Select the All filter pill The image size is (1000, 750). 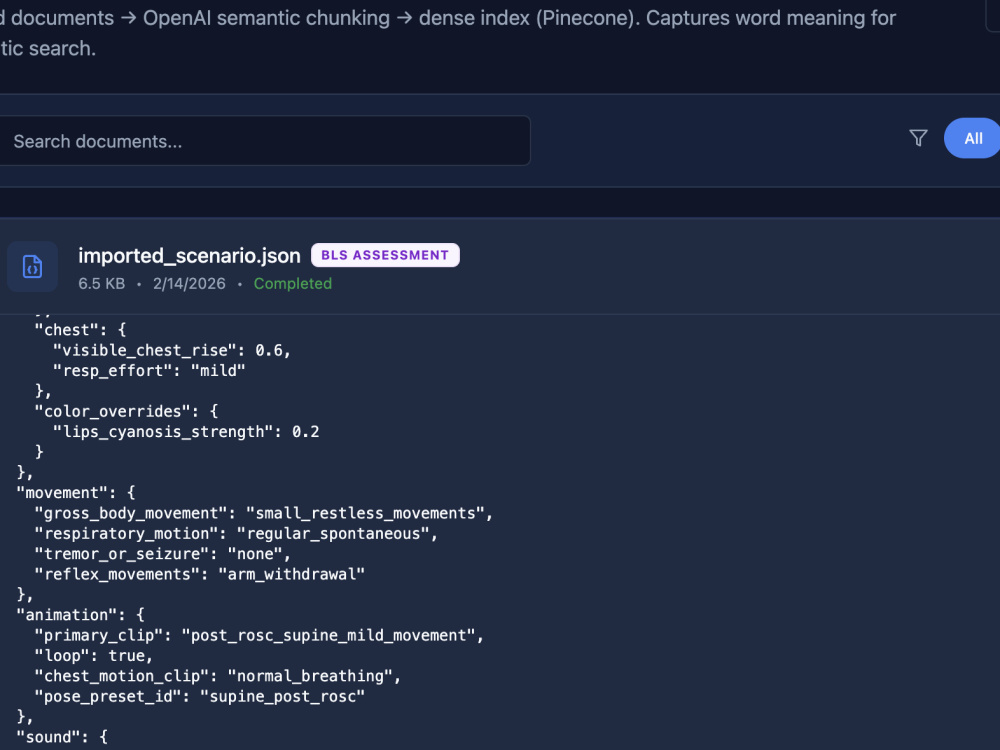972,138
